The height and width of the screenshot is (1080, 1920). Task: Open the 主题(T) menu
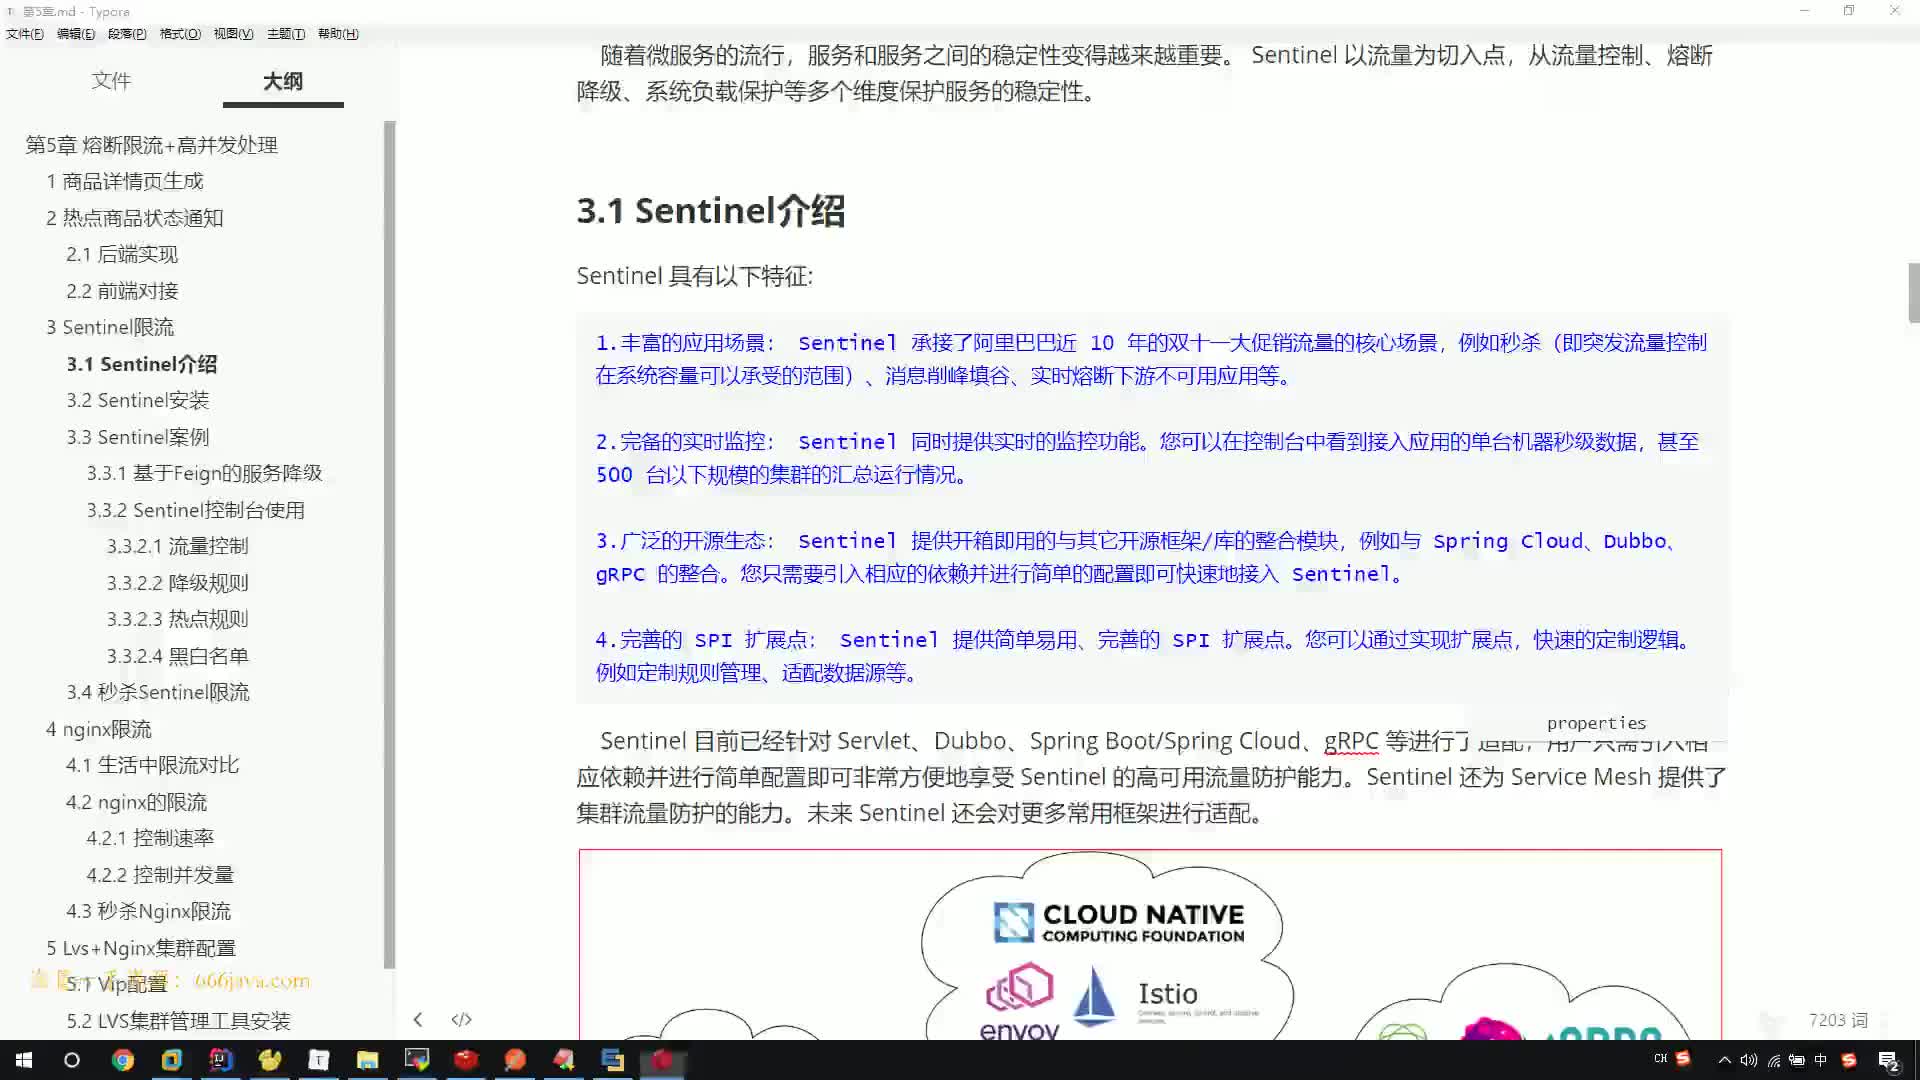tap(286, 34)
